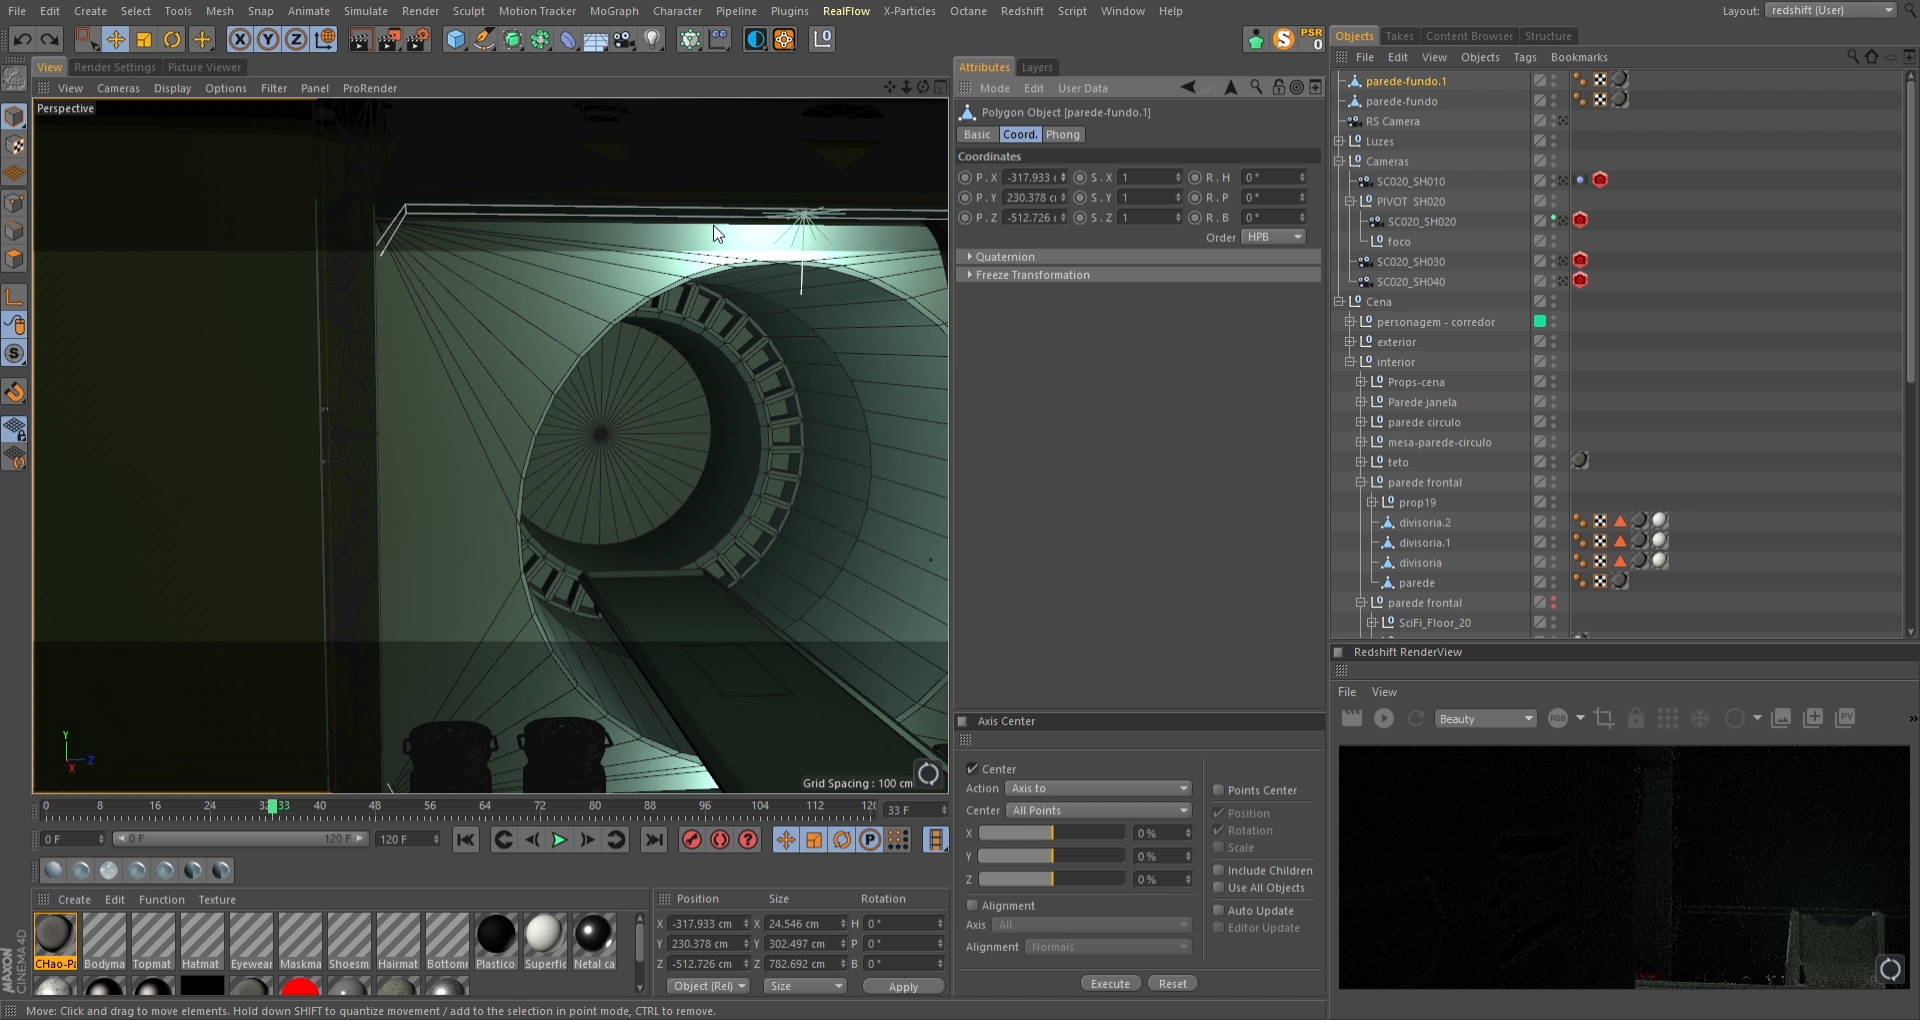Click the Execute button

coord(1110,984)
